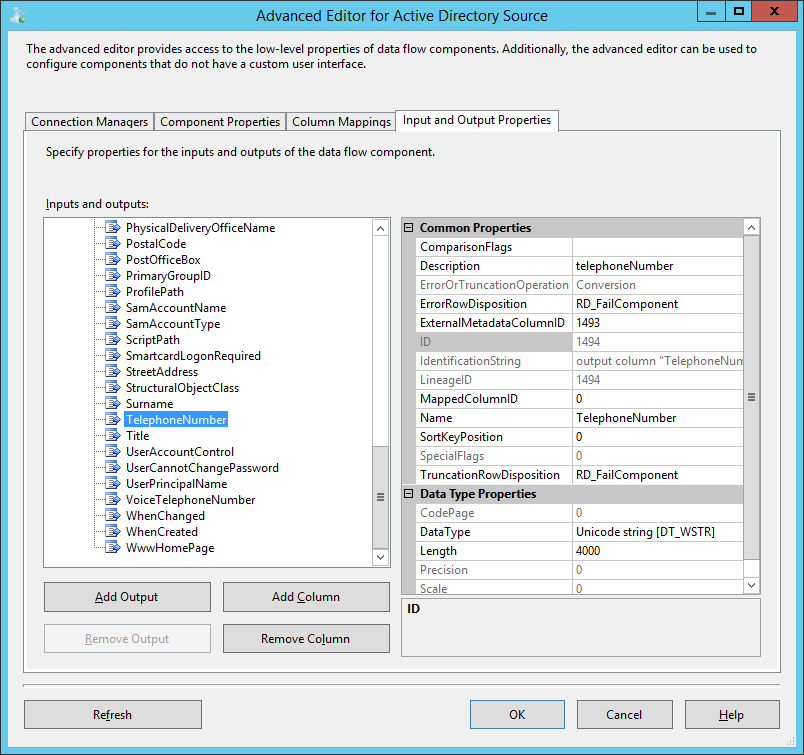Image resolution: width=804 pixels, height=755 pixels.
Task: Click the Description value telephoneNumber
Action: (657, 266)
